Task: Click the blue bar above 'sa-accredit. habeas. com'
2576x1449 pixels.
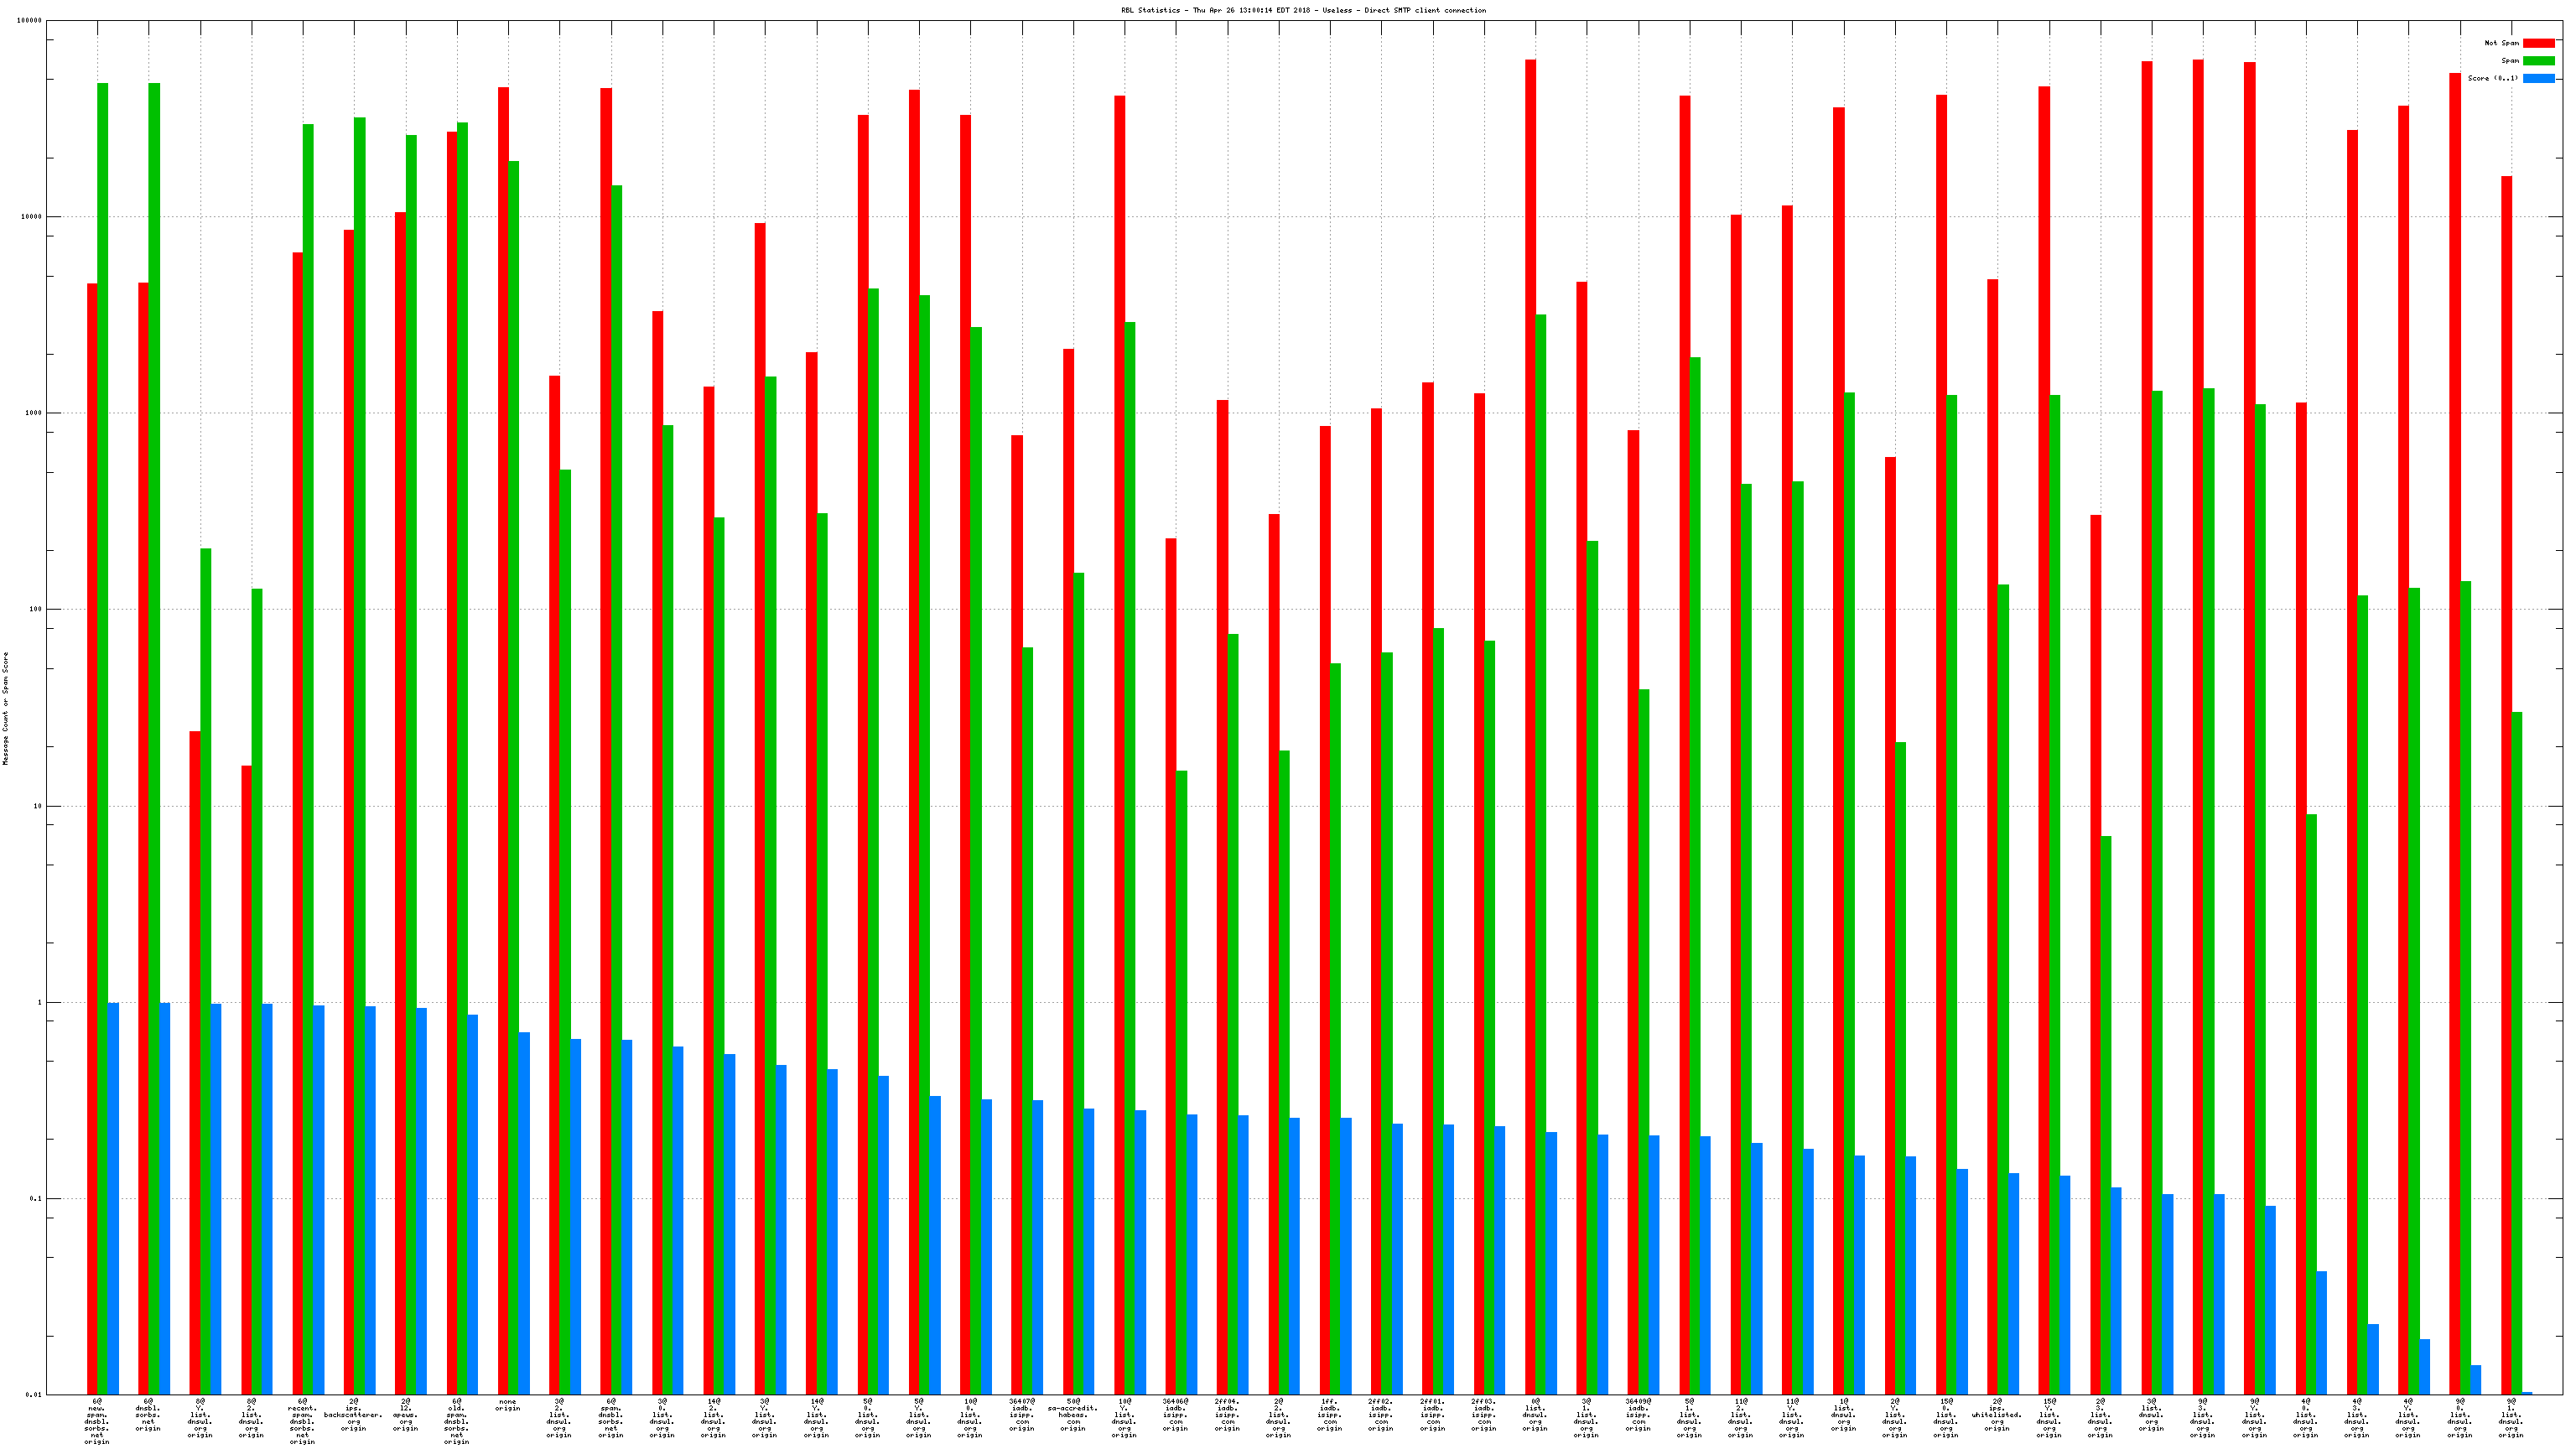Action: (x=1089, y=1250)
